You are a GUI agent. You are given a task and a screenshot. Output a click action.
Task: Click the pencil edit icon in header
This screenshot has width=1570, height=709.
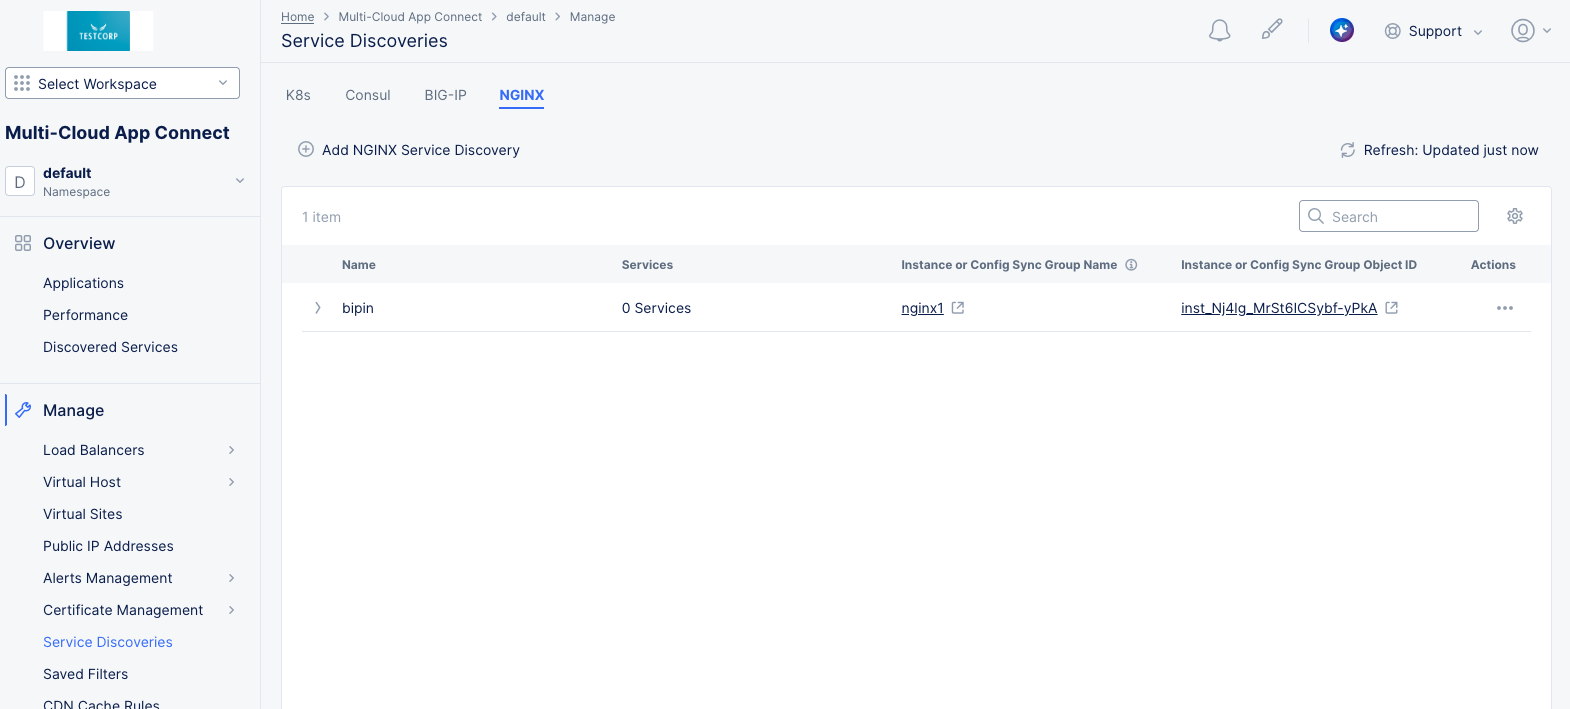pos(1272,30)
